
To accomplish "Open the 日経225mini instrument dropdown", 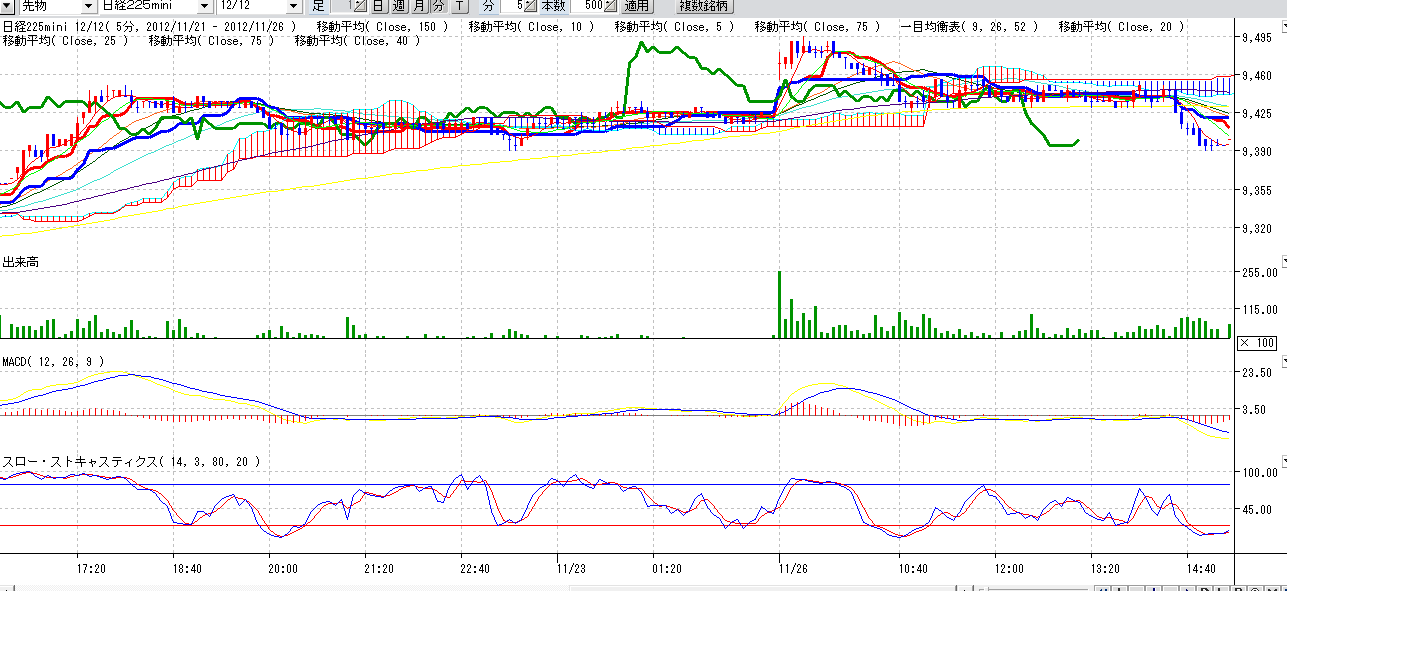I will 205,5.
